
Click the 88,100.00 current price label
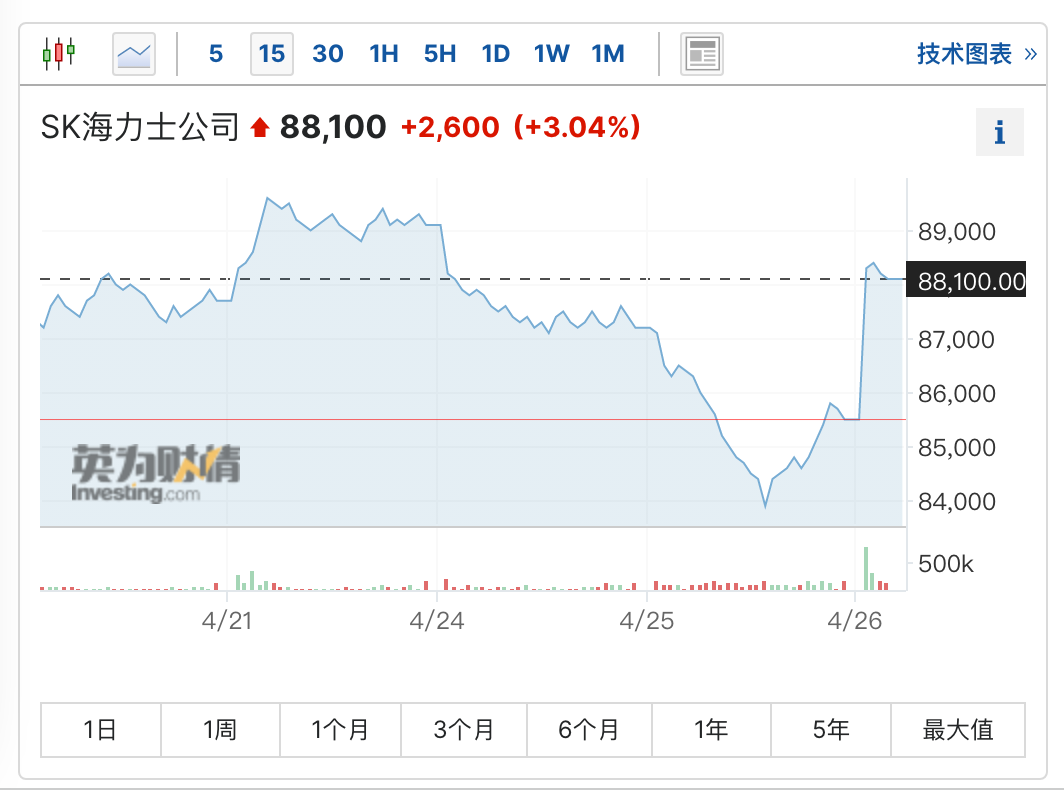click(971, 282)
